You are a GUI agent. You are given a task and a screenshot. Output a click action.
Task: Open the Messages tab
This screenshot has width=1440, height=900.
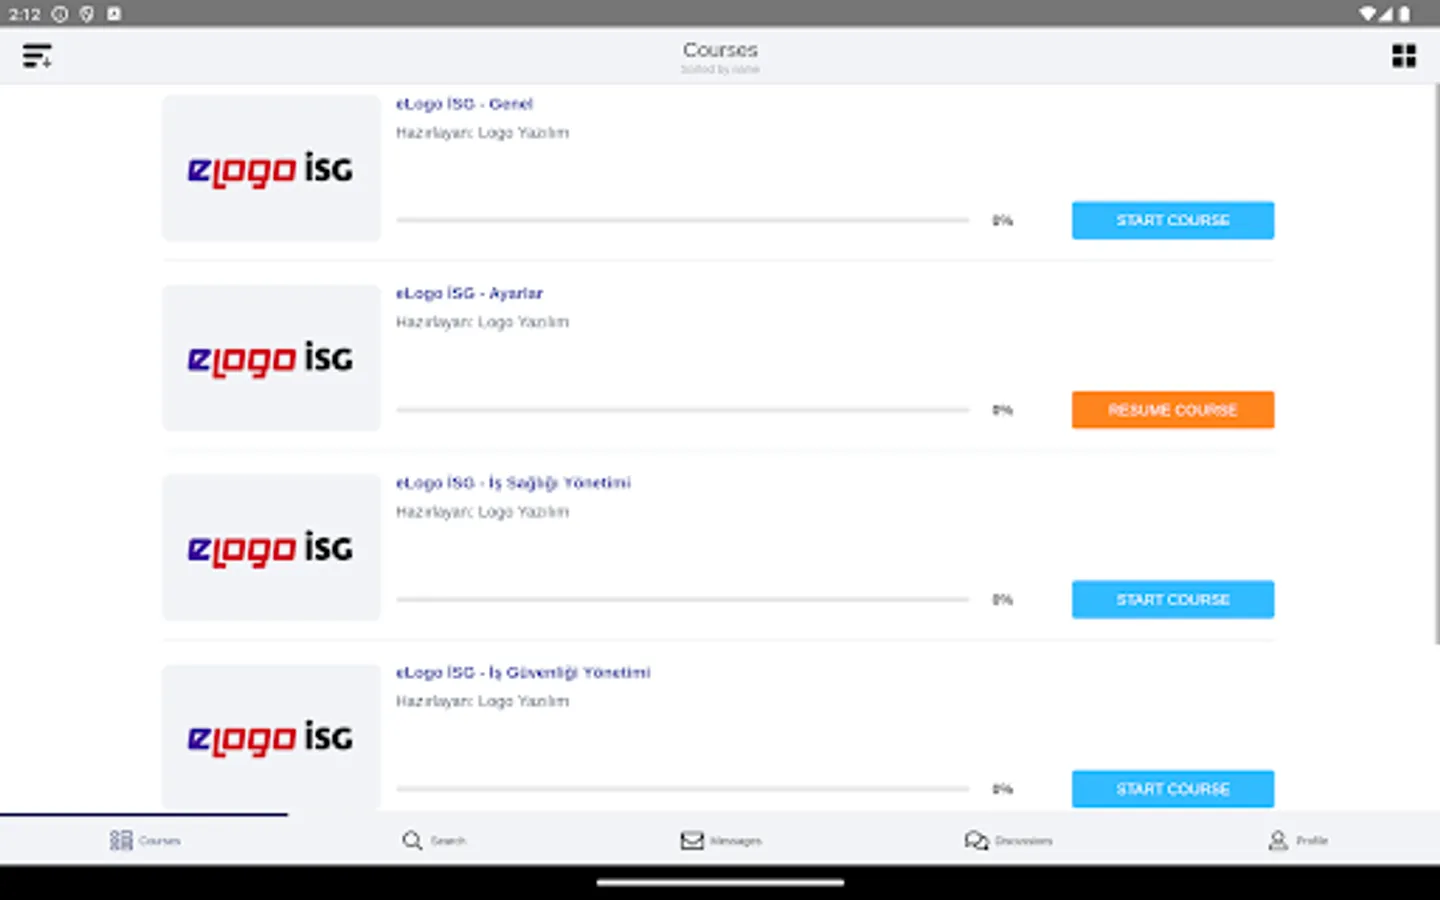[x=721, y=840]
